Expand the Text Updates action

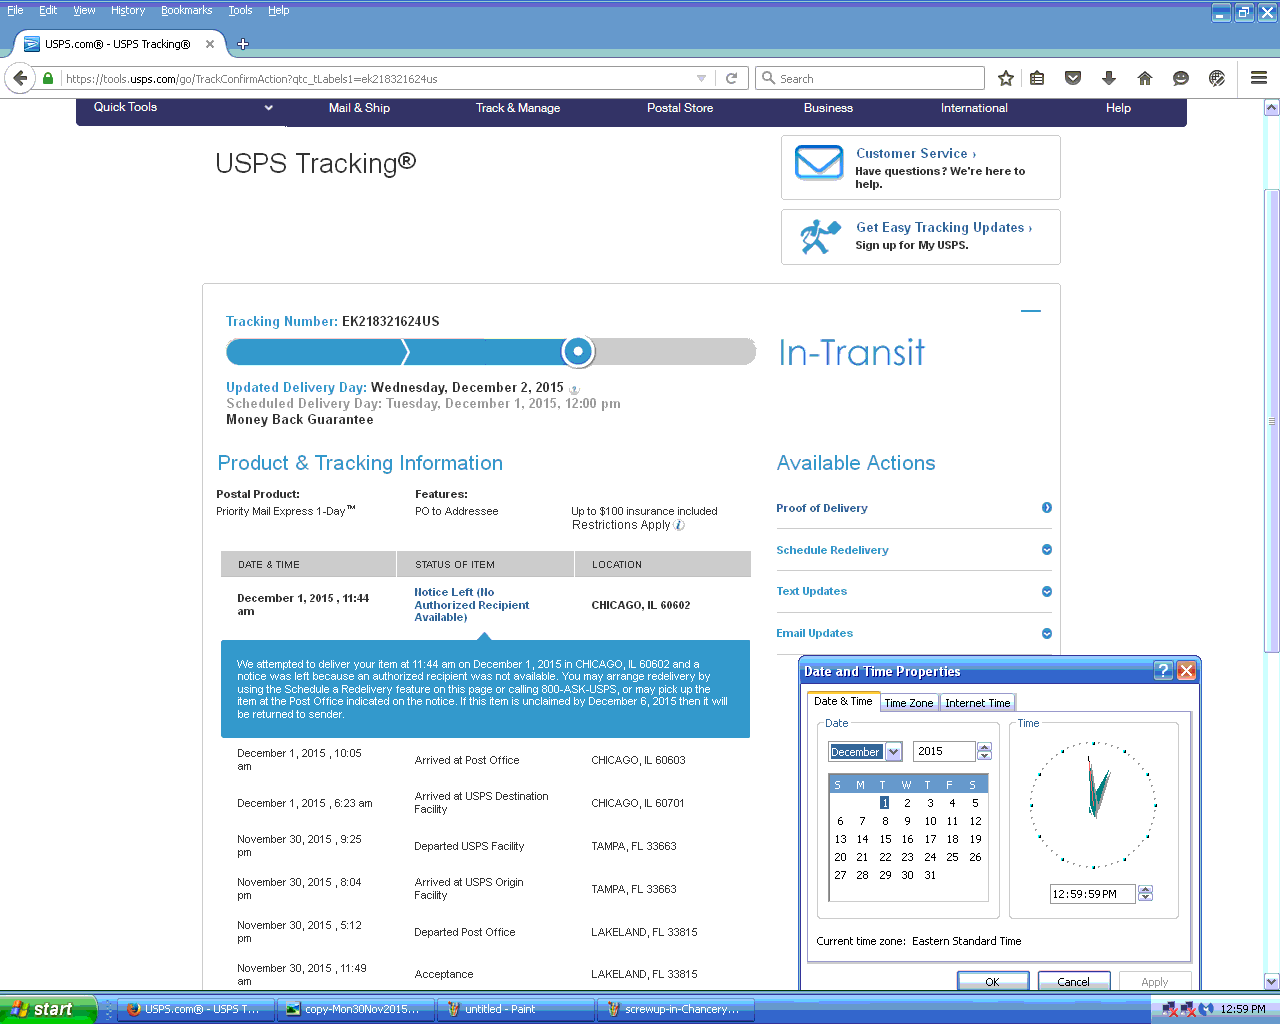coord(1047,592)
